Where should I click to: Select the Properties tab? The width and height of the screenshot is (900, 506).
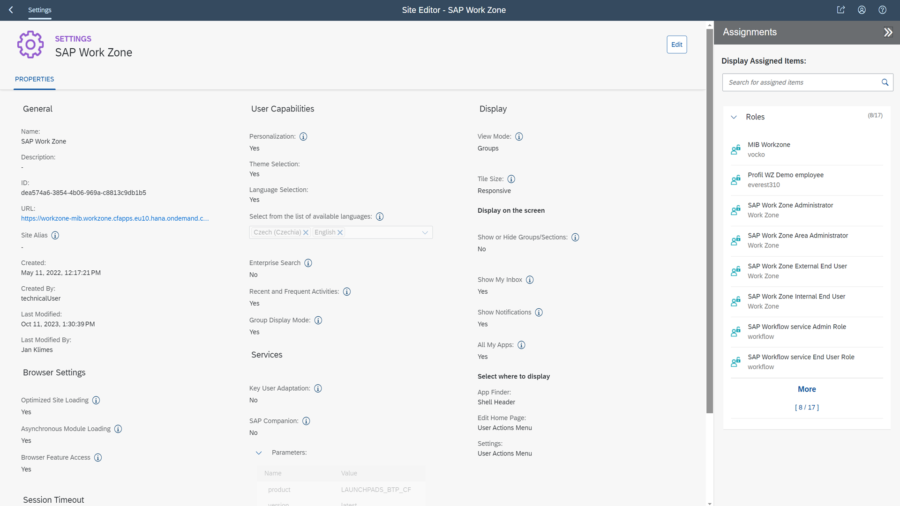tap(34, 79)
